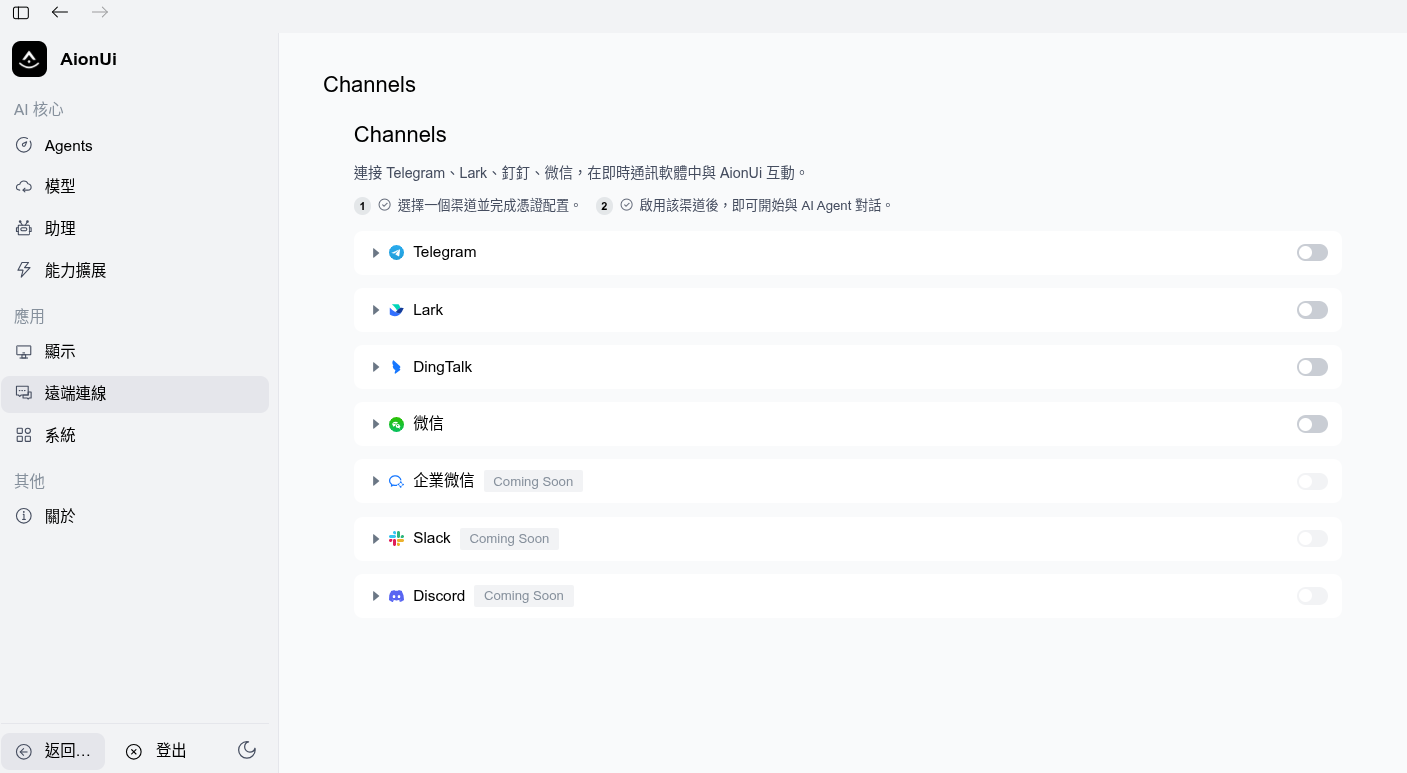
Task: Expand the Lark row triangle
Action: (x=376, y=310)
